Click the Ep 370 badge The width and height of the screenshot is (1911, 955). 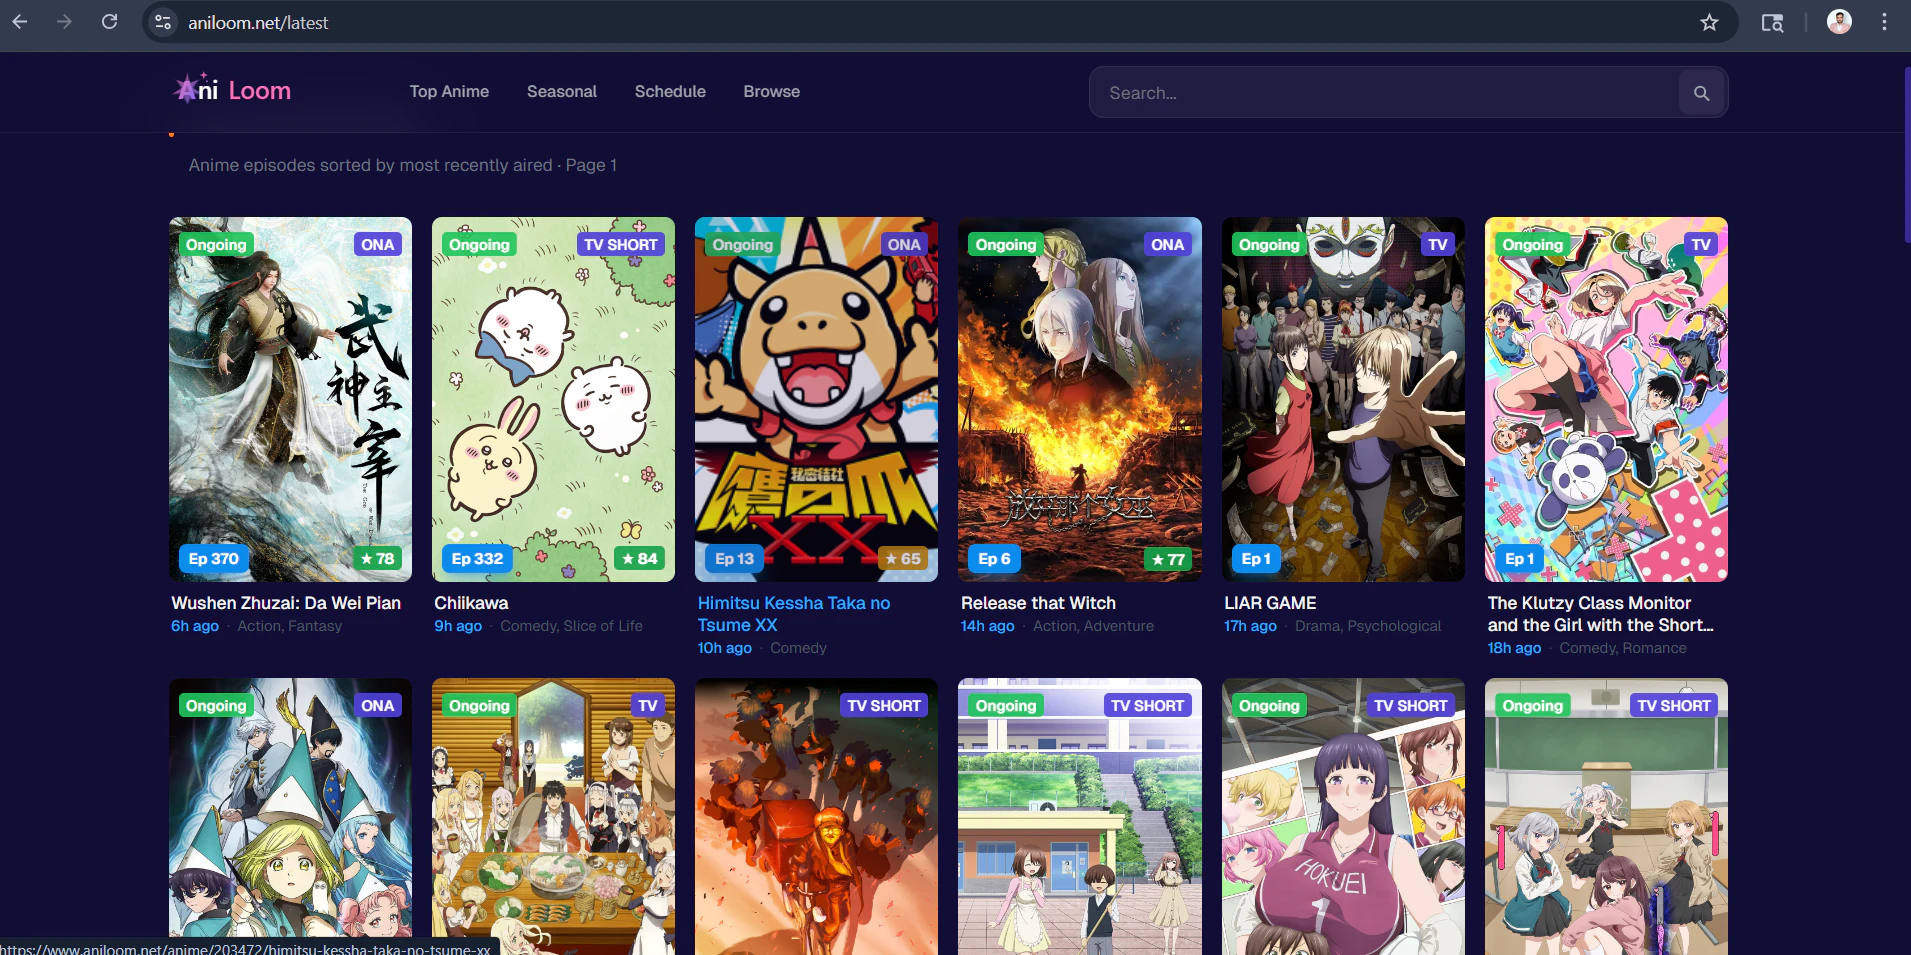click(214, 559)
